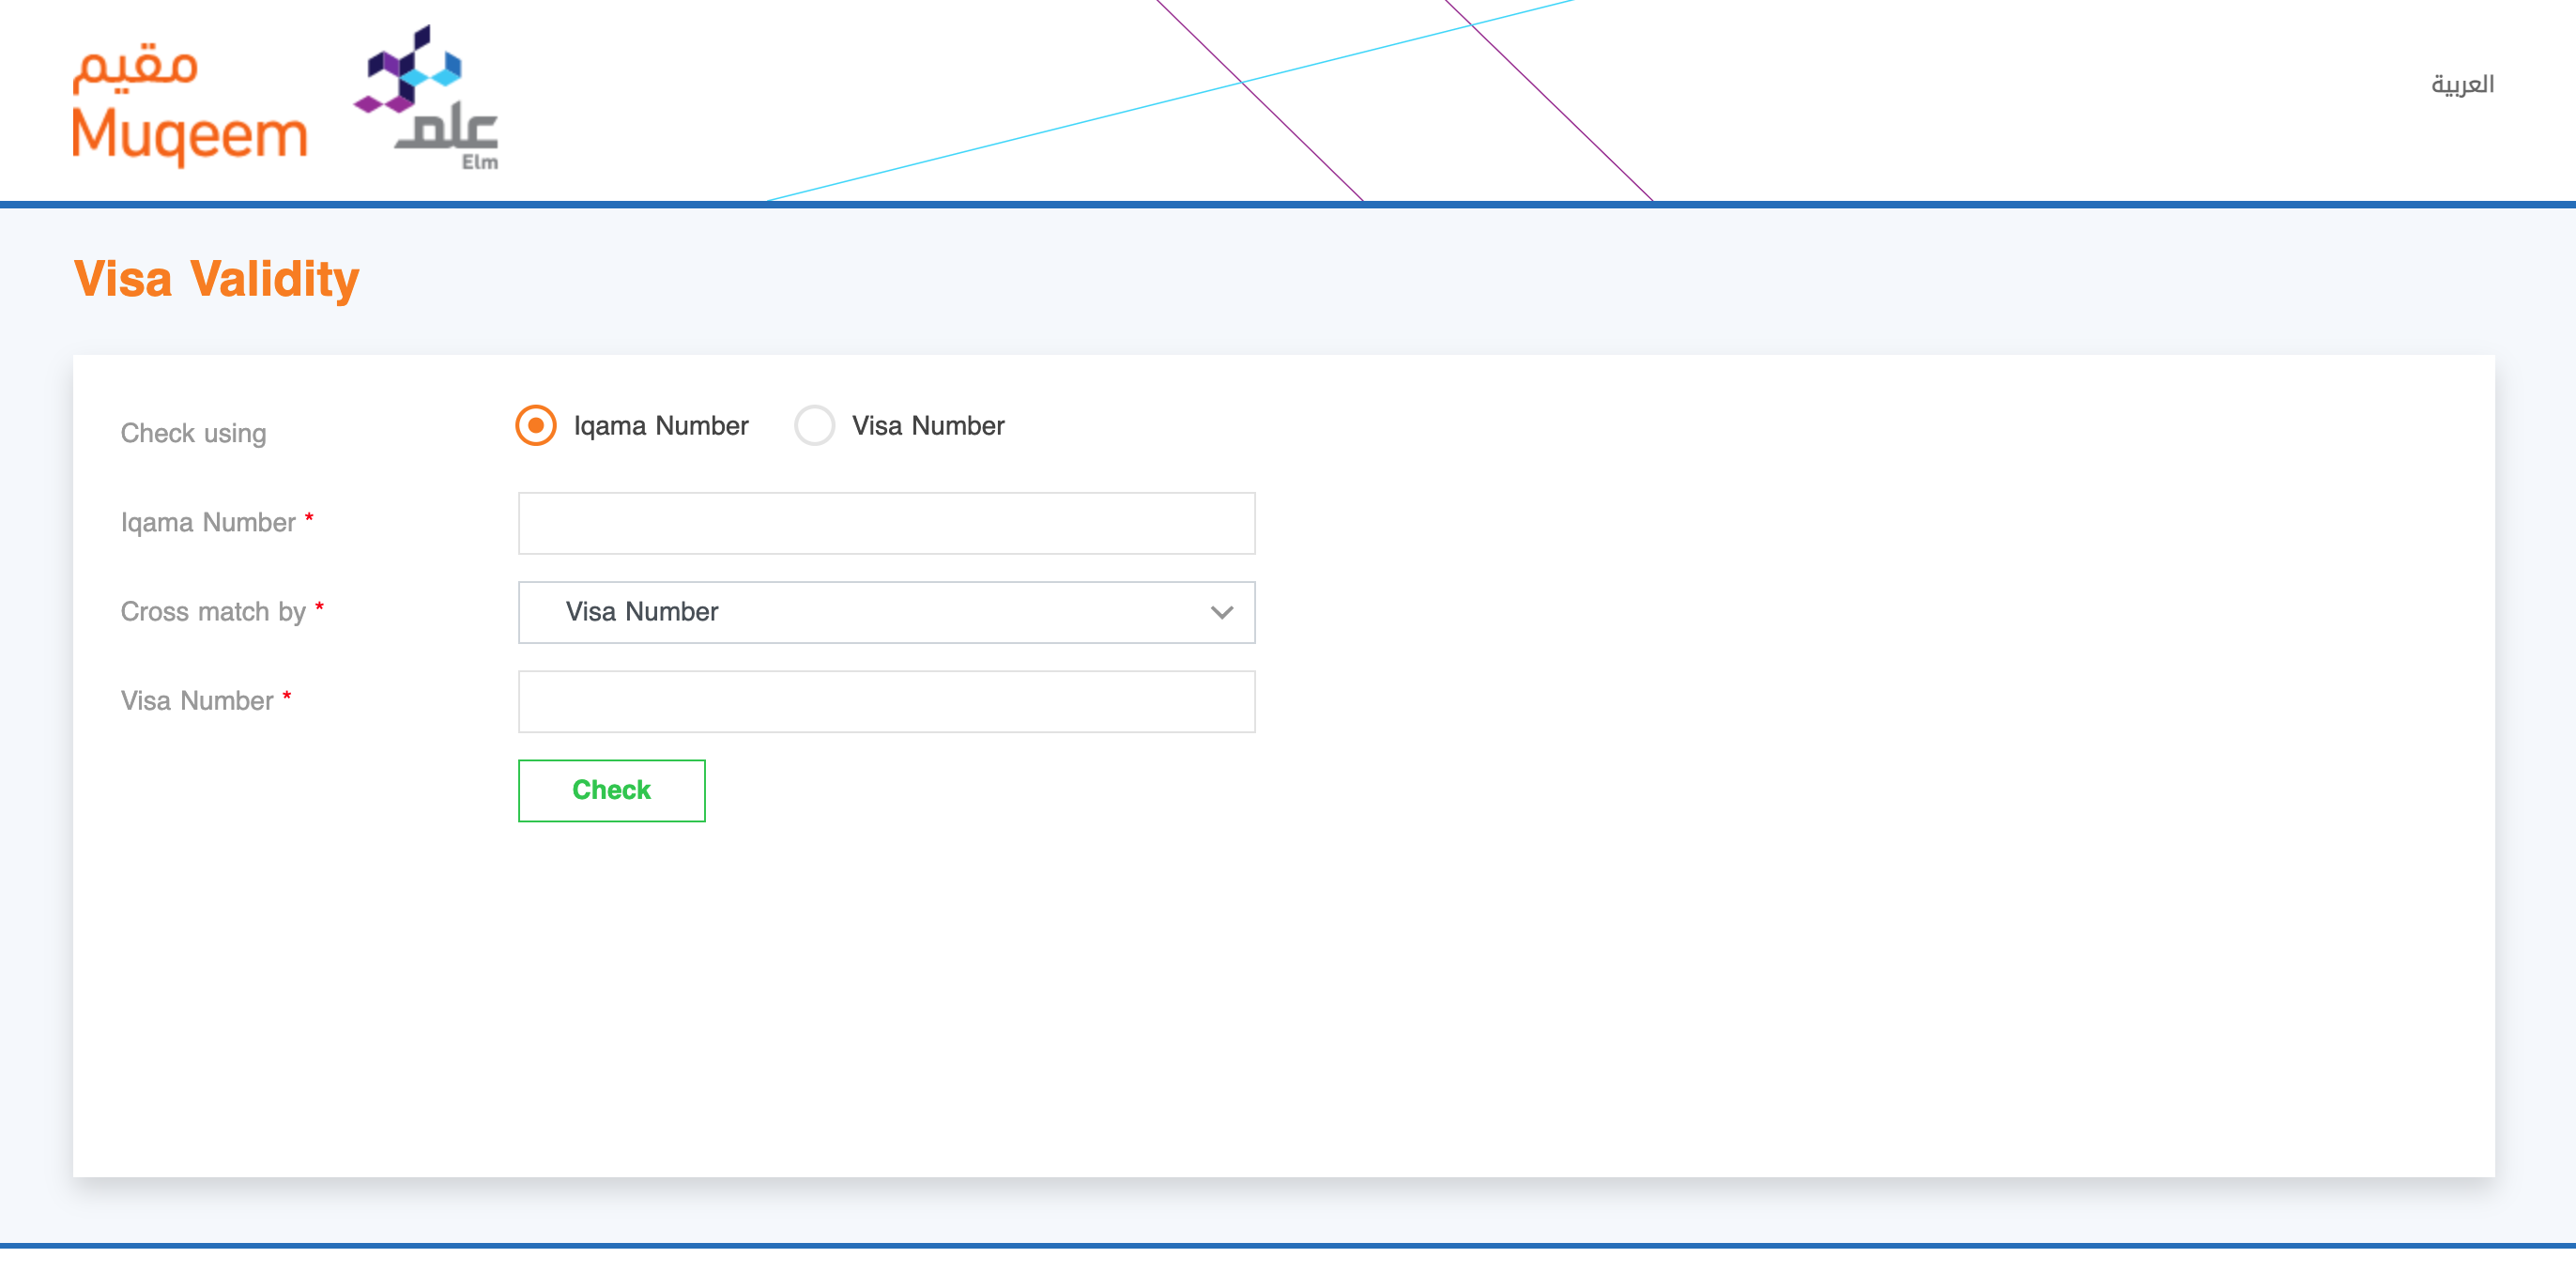Submit the visa validity check form
Screen dimensions: 2576x1273
(609, 790)
